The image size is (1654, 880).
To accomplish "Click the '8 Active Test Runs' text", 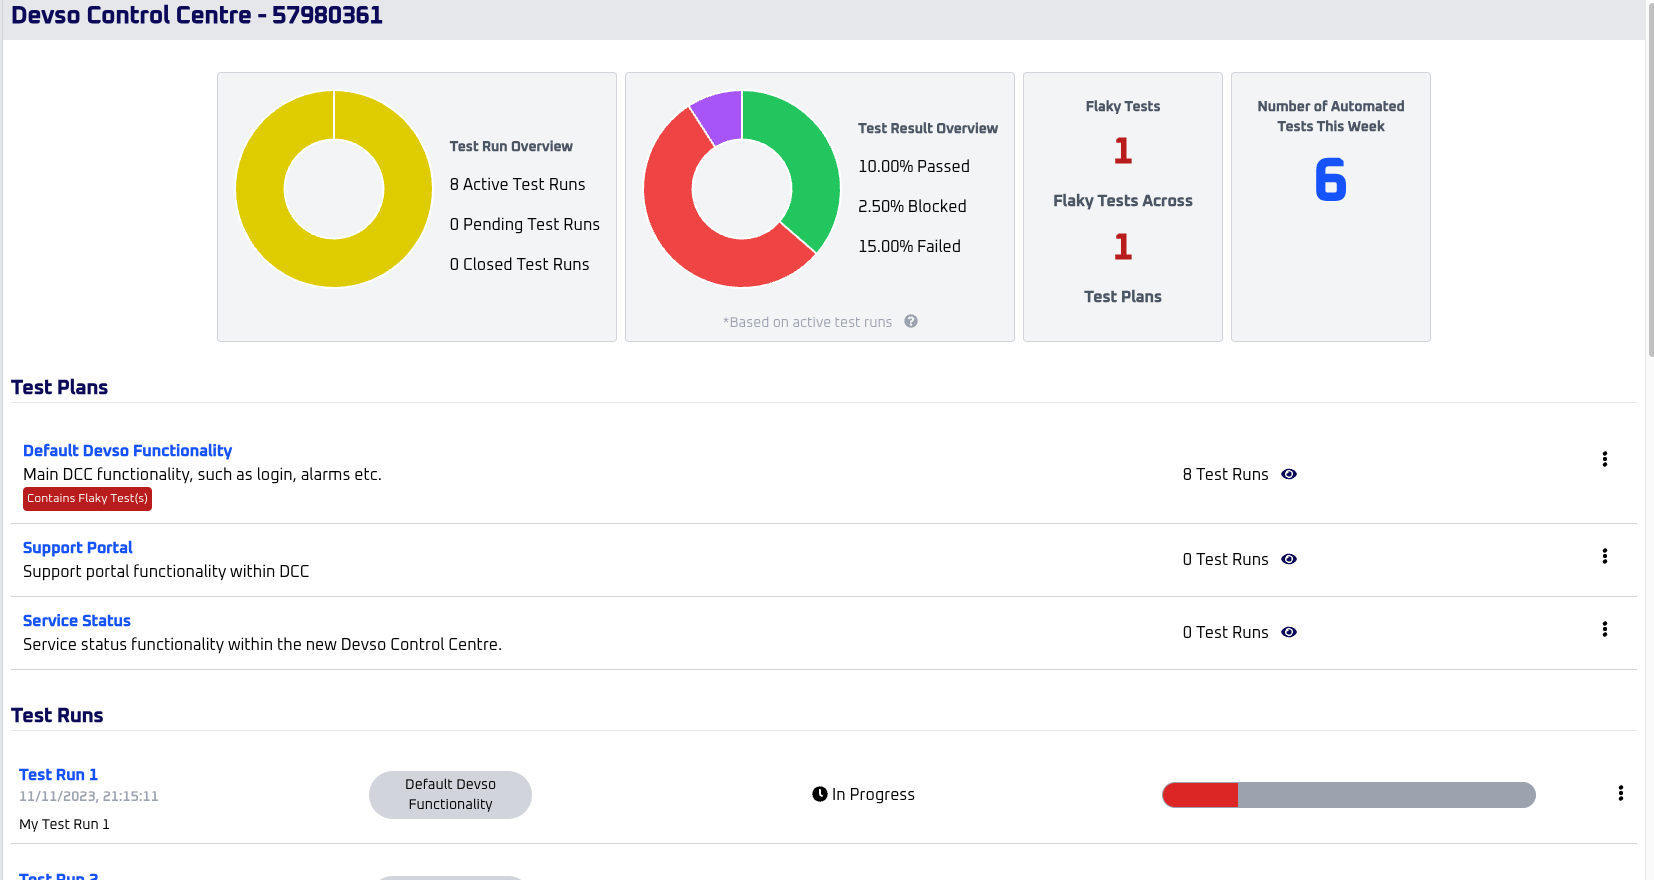I will coord(517,184).
